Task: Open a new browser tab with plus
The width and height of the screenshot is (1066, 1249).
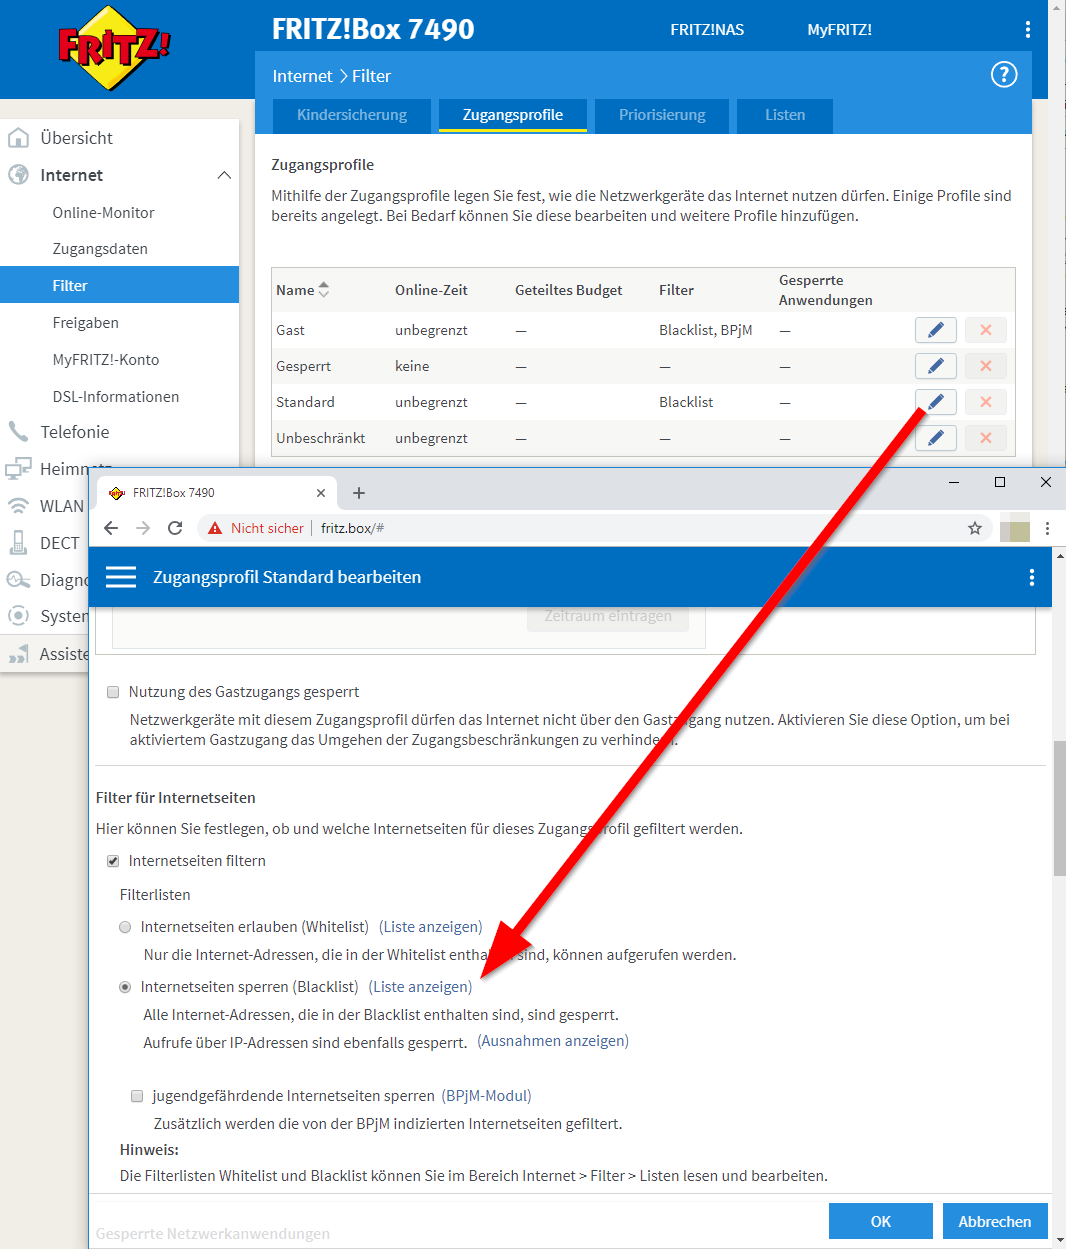Action: coord(359,493)
